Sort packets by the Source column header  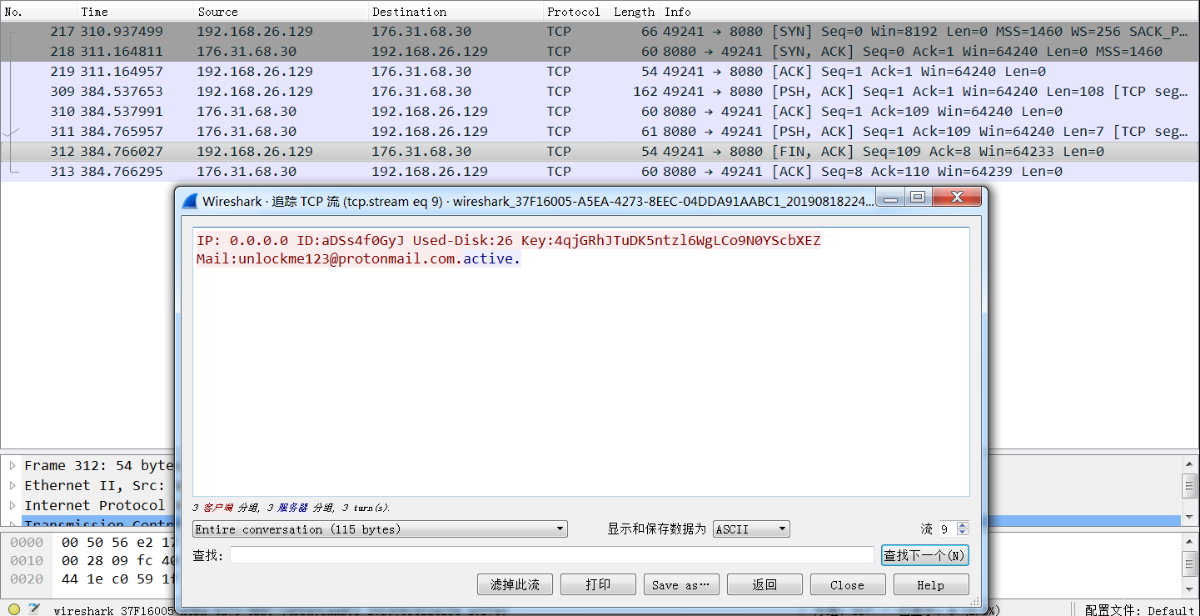click(x=281, y=12)
